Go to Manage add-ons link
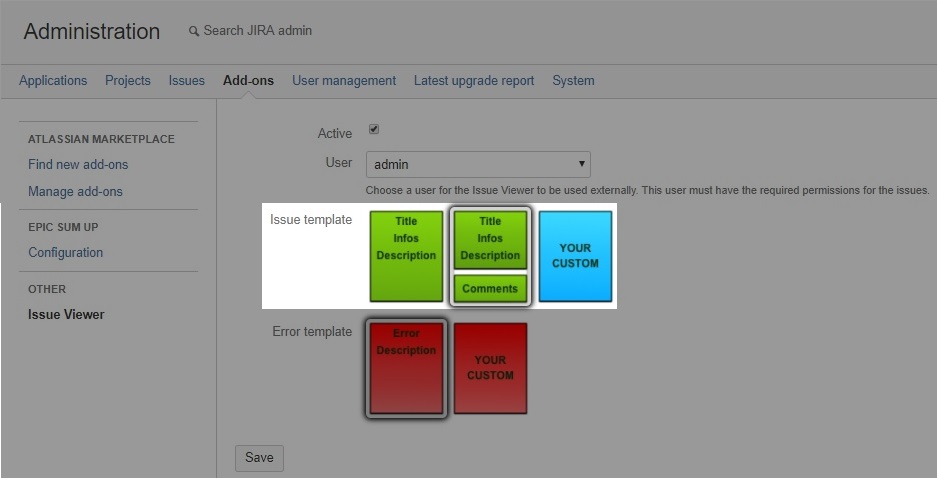 point(75,192)
